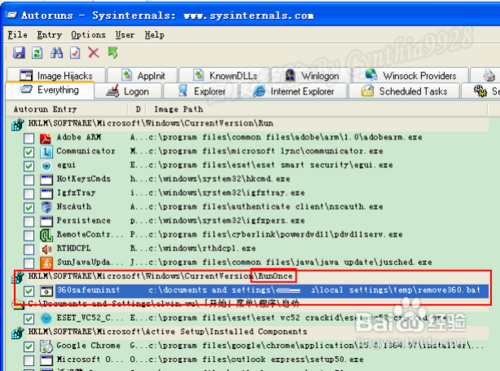Uncheck the NscAuth checkbox
500x371 pixels.
click(29, 207)
